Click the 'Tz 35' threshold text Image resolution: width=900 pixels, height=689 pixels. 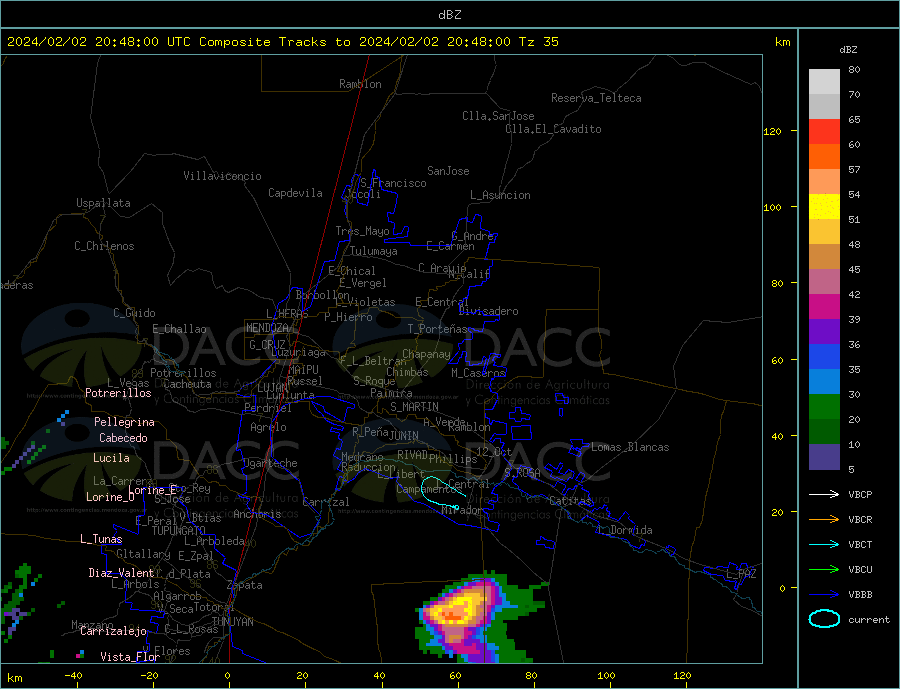coord(538,42)
